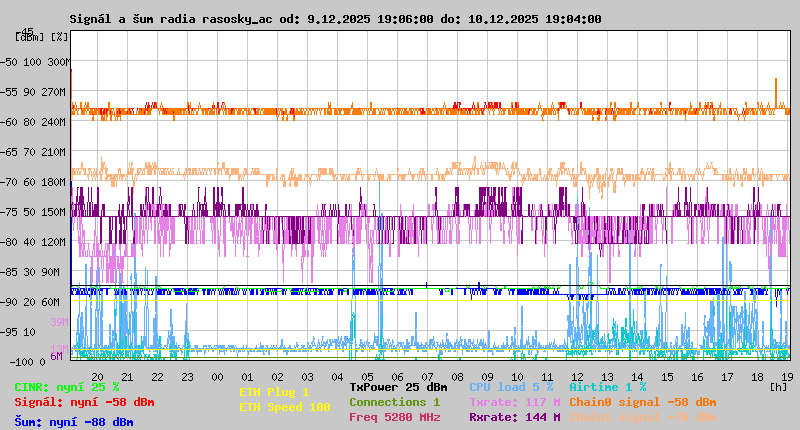Viewport: 800px width, 430px height.
Task: Click the '-75 50 150M' y-axis label
Action: (x=33, y=212)
